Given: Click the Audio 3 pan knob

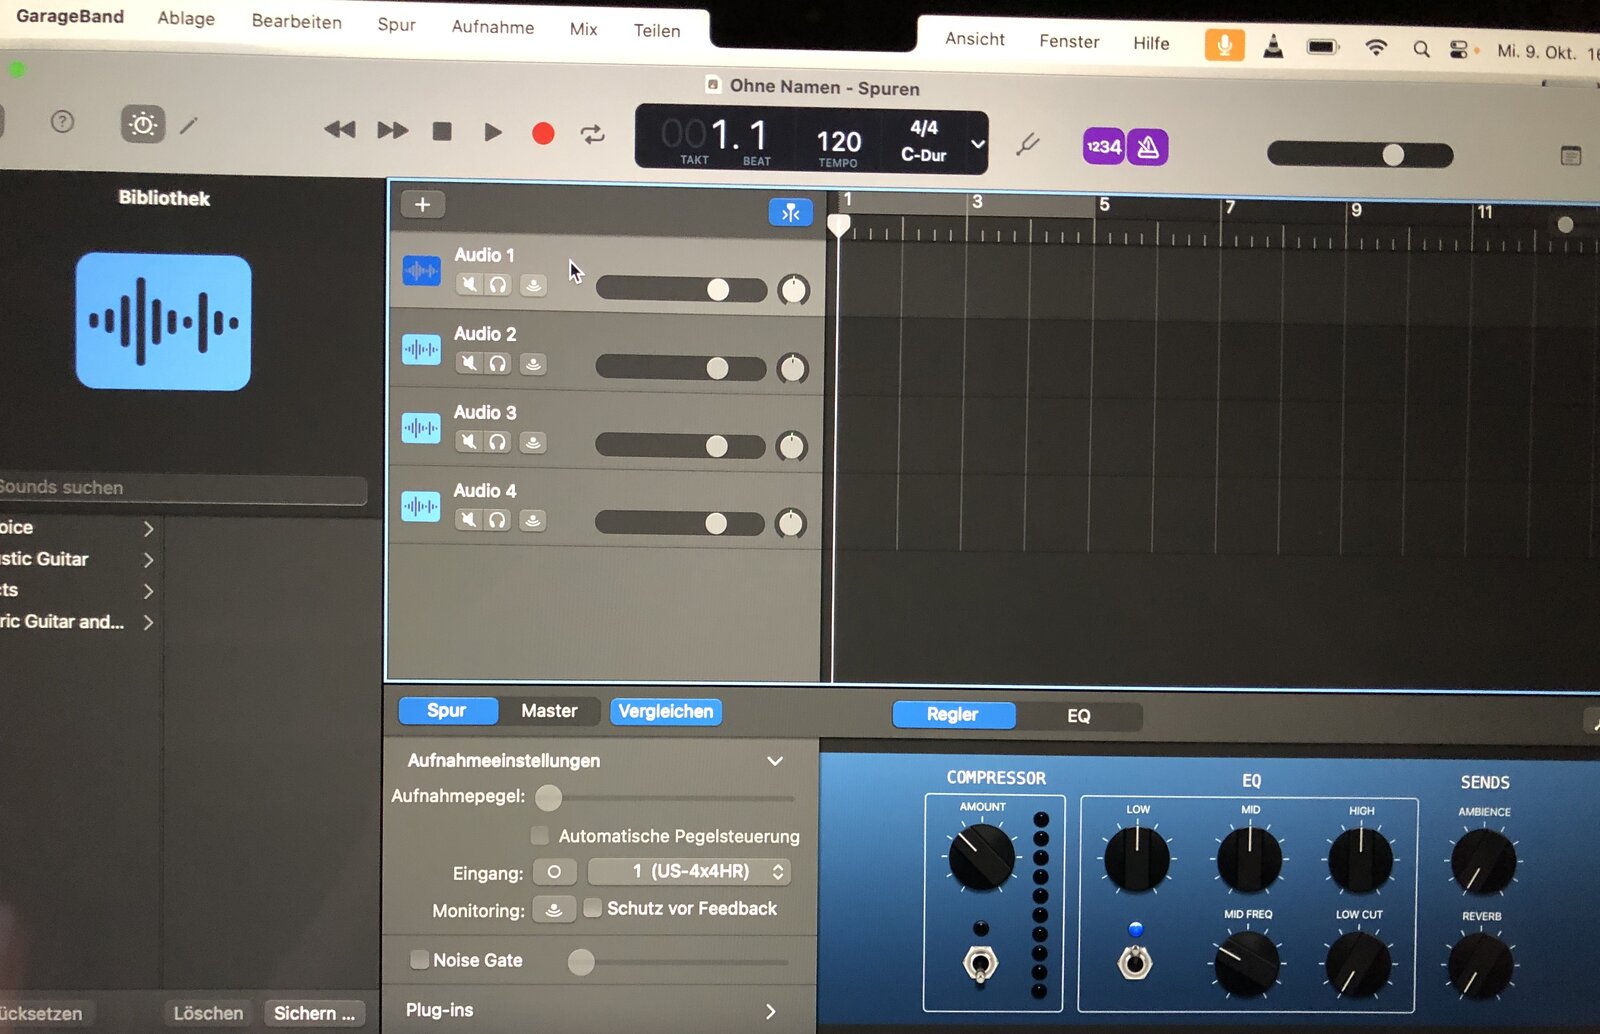Looking at the screenshot, I should pyautogui.click(x=791, y=446).
